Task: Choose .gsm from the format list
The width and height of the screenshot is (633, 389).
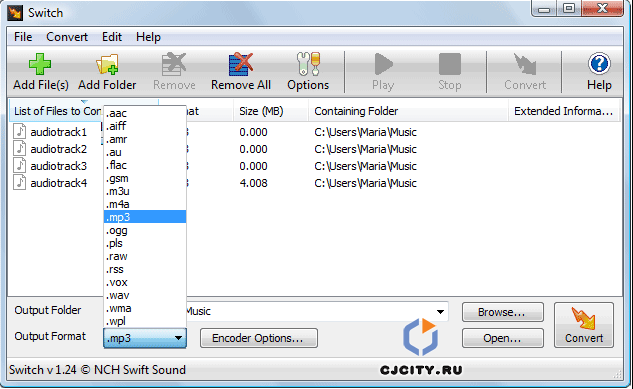Action: (x=145, y=178)
